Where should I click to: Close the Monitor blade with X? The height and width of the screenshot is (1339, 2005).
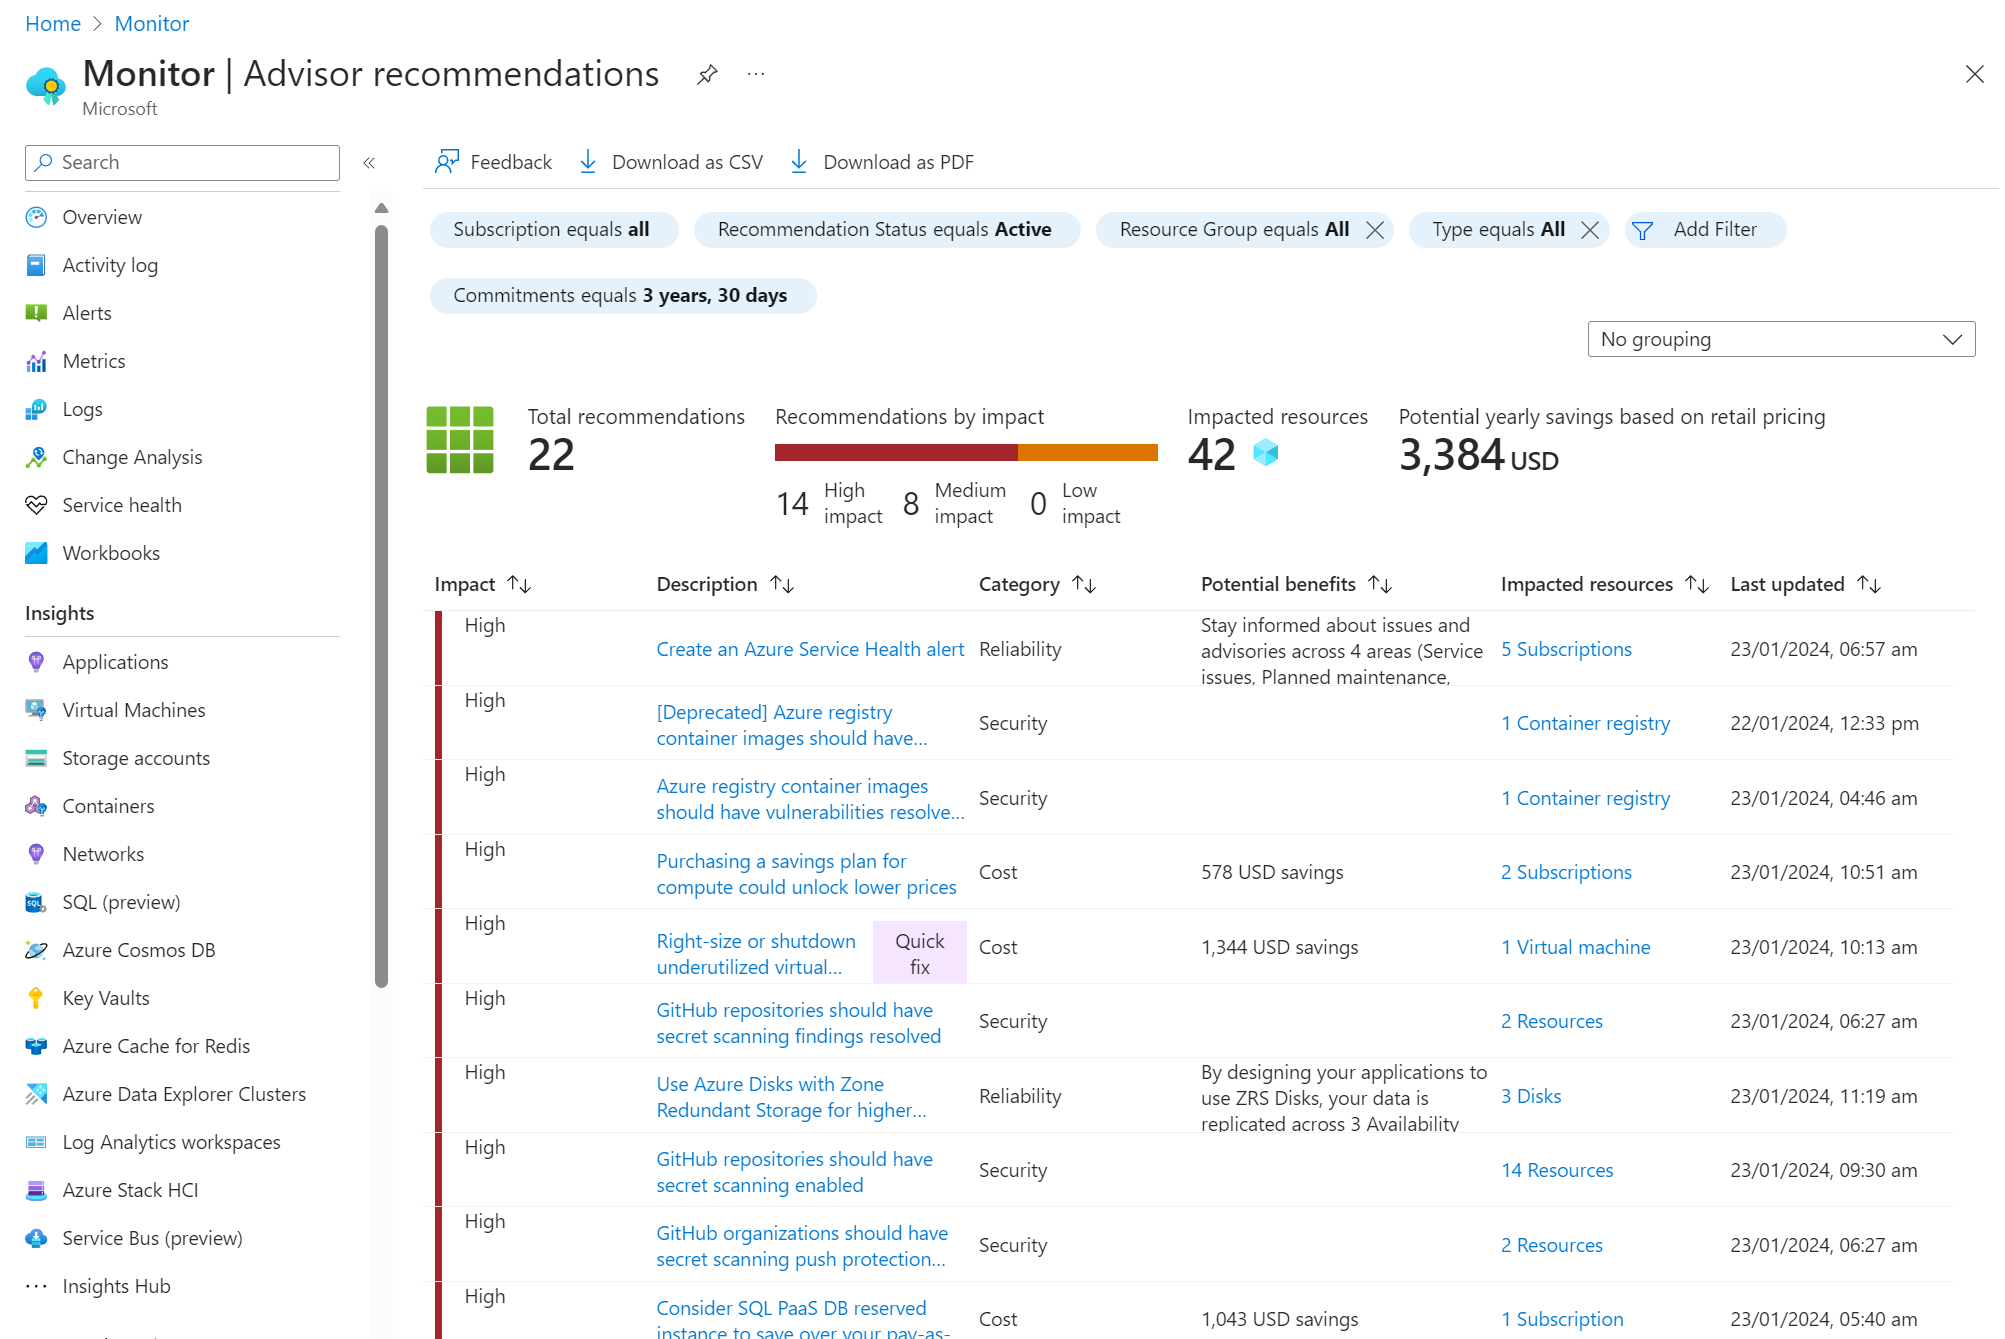coord(1974,74)
